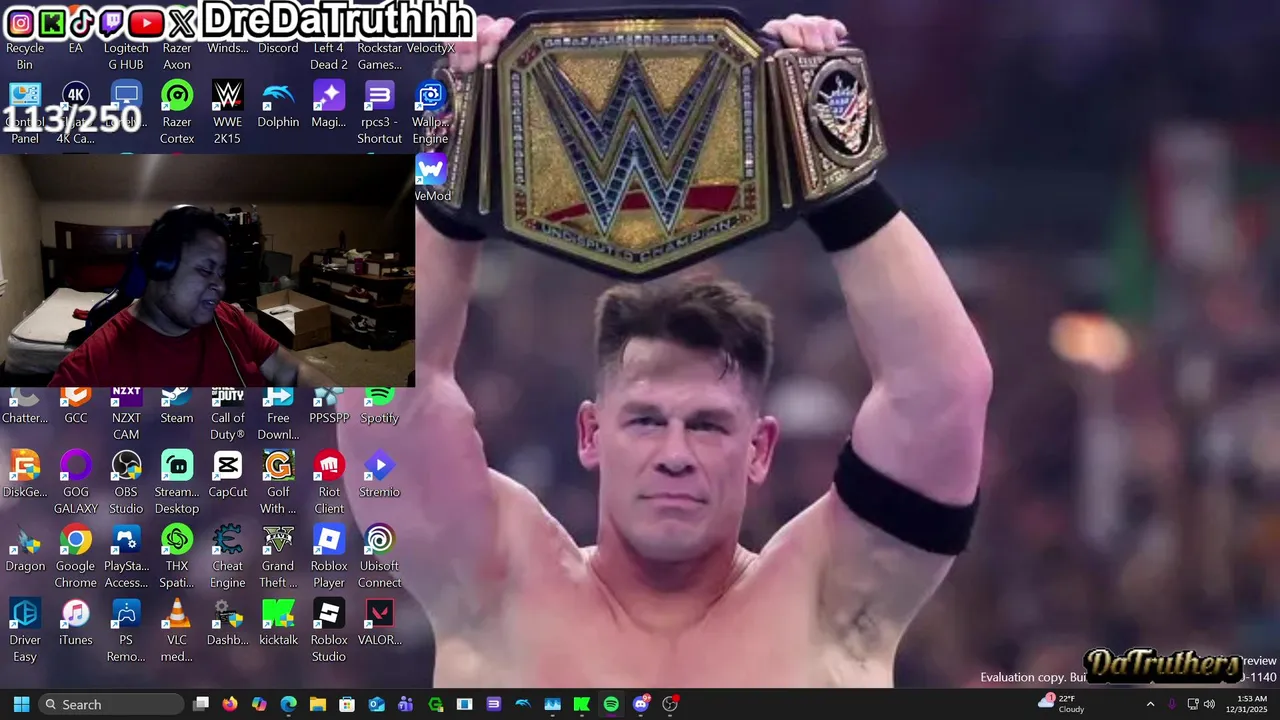Image resolution: width=1280 pixels, height=720 pixels.
Task: Select the VALORANT desktop icon
Action: point(380,614)
